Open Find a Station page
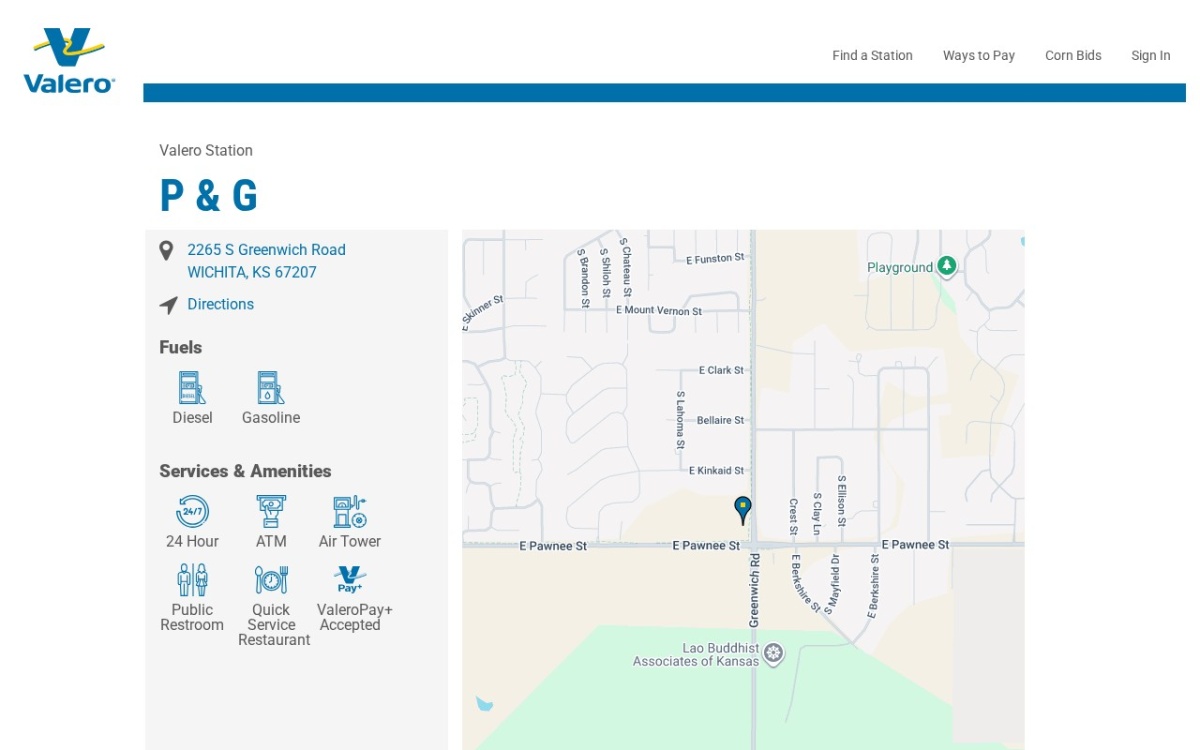Image resolution: width=1200 pixels, height=750 pixels. [872, 56]
